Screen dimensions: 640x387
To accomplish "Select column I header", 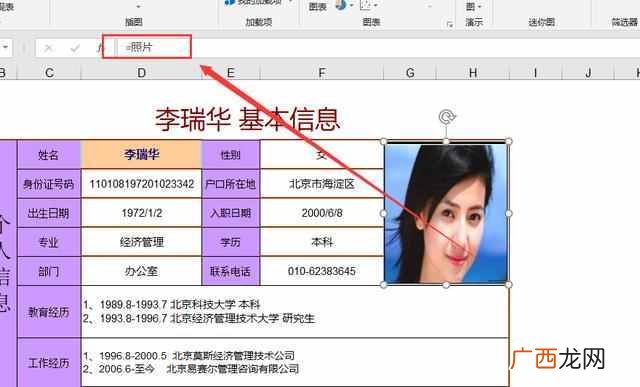I will pos(535,73).
